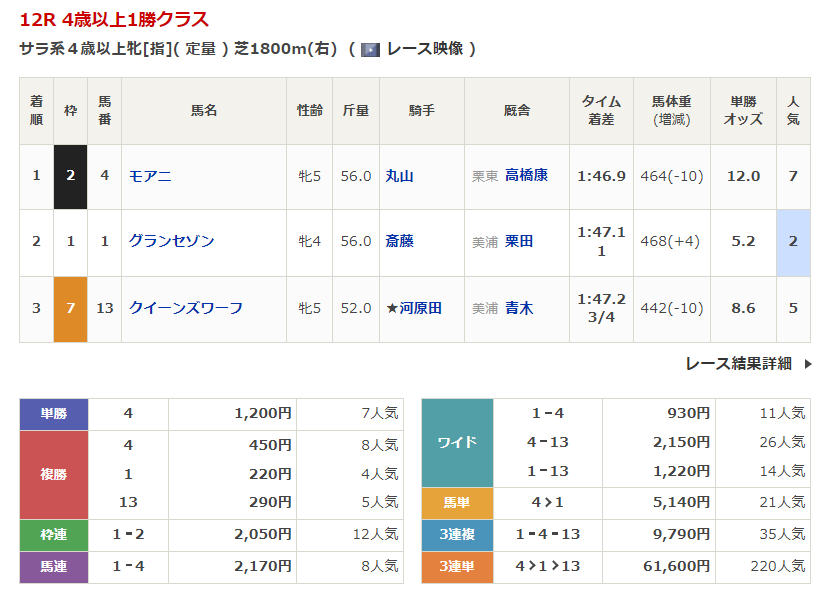
Task: Click the arrow beside レース結果詳細
Action: [x=807, y=364]
